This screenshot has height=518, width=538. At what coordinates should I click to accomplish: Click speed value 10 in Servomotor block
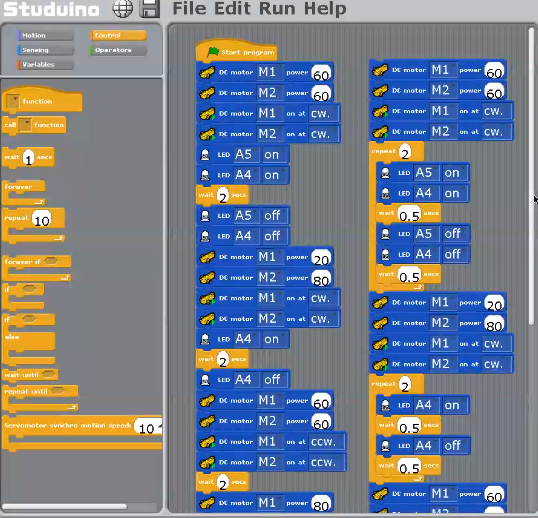pos(147,427)
